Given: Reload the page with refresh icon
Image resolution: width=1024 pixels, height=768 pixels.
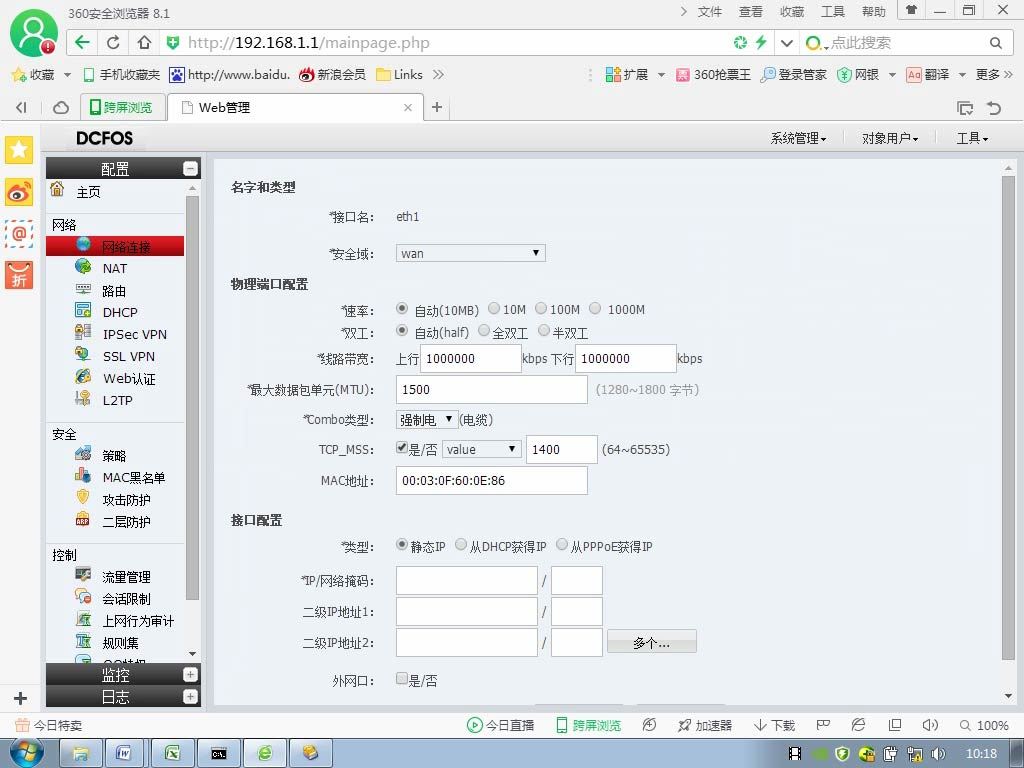Looking at the screenshot, I should [113, 42].
